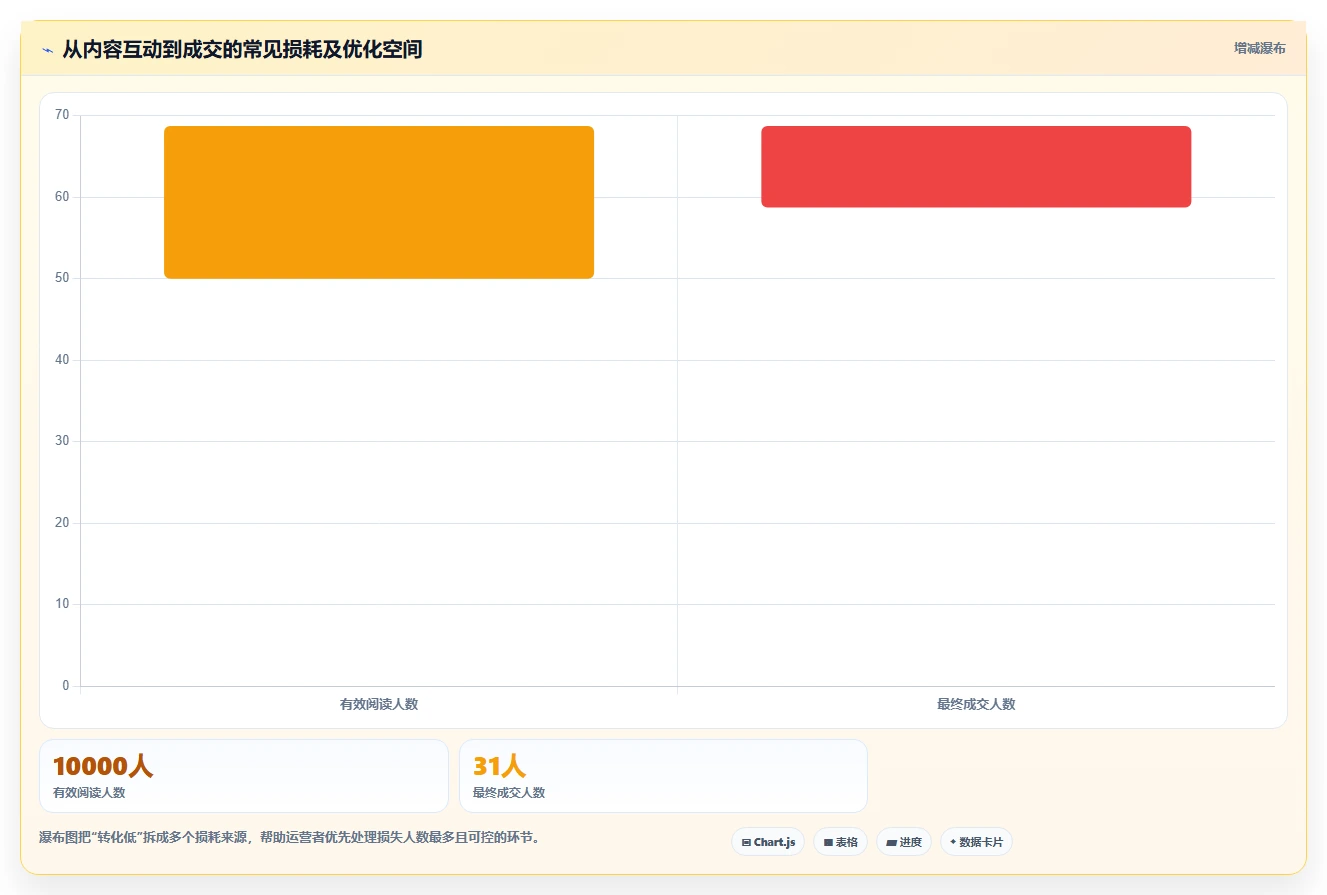Click the orange 有效阅读人数 bar
This screenshot has width=1327, height=895.
click(379, 202)
